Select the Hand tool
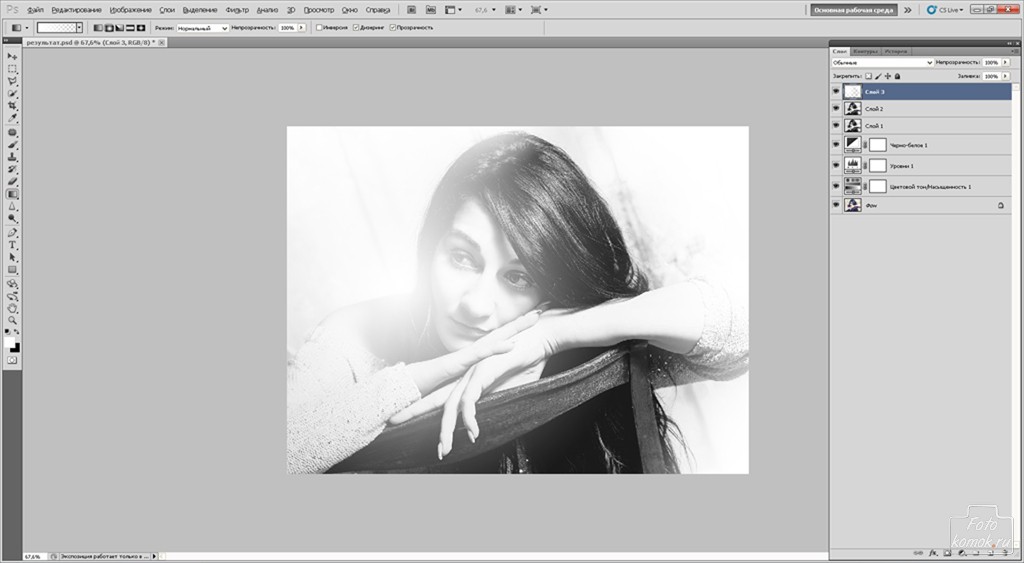 click(12, 308)
